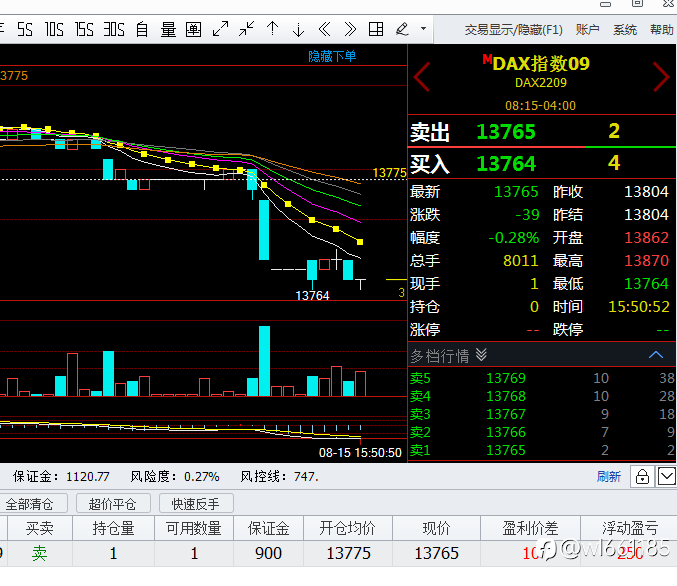The image size is (677, 586).
Task: Click the 持仓量 column header
Action: click(114, 528)
